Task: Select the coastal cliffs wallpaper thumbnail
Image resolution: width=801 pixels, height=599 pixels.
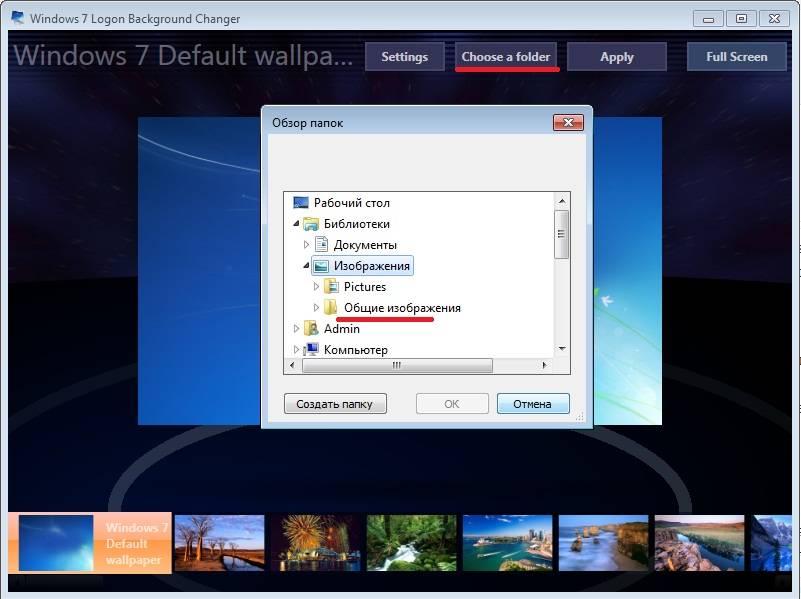Action: click(x=604, y=543)
